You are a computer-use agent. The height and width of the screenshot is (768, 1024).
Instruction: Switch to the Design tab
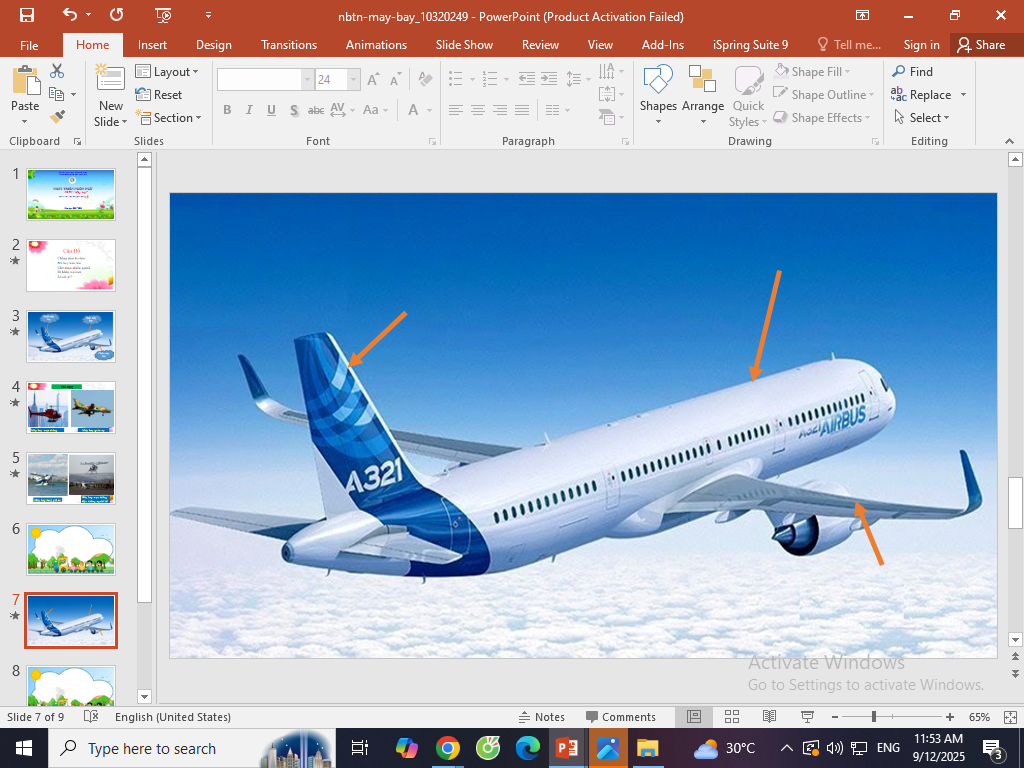(x=213, y=45)
